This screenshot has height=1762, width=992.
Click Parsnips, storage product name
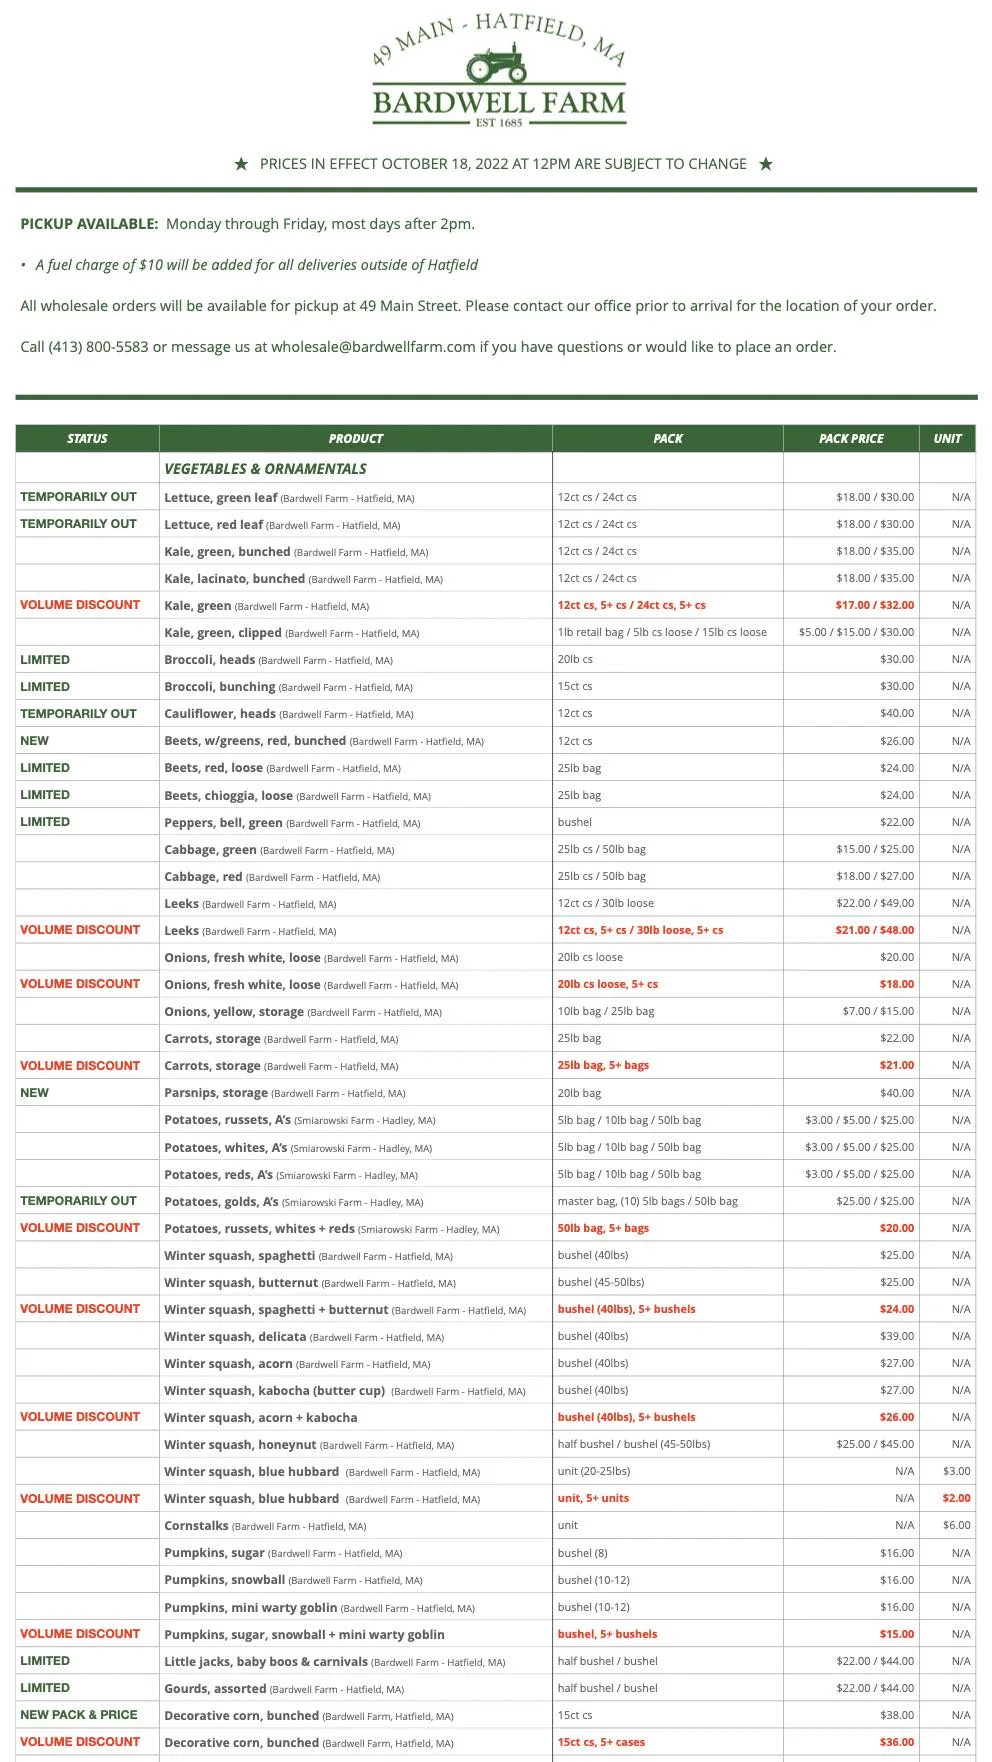pos(215,1092)
